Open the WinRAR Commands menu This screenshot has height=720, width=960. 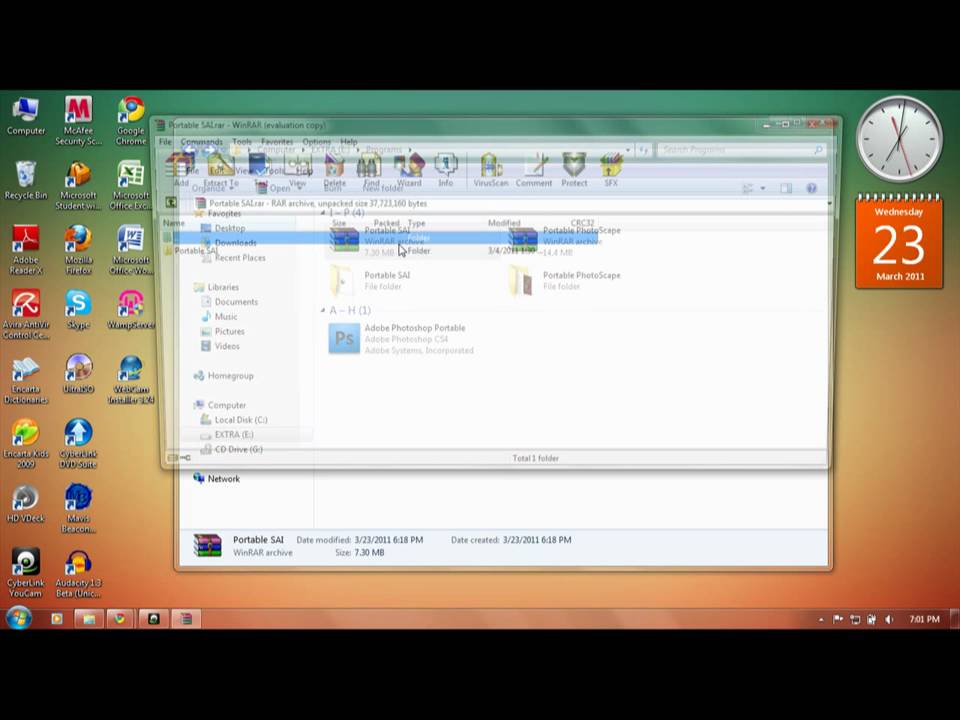click(x=201, y=141)
